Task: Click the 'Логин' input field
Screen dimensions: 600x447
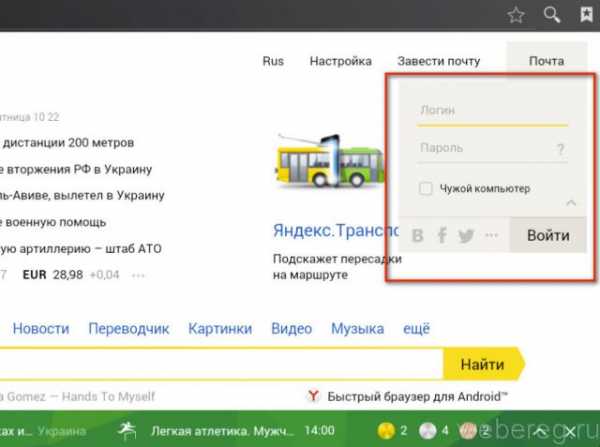Action: [x=492, y=111]
